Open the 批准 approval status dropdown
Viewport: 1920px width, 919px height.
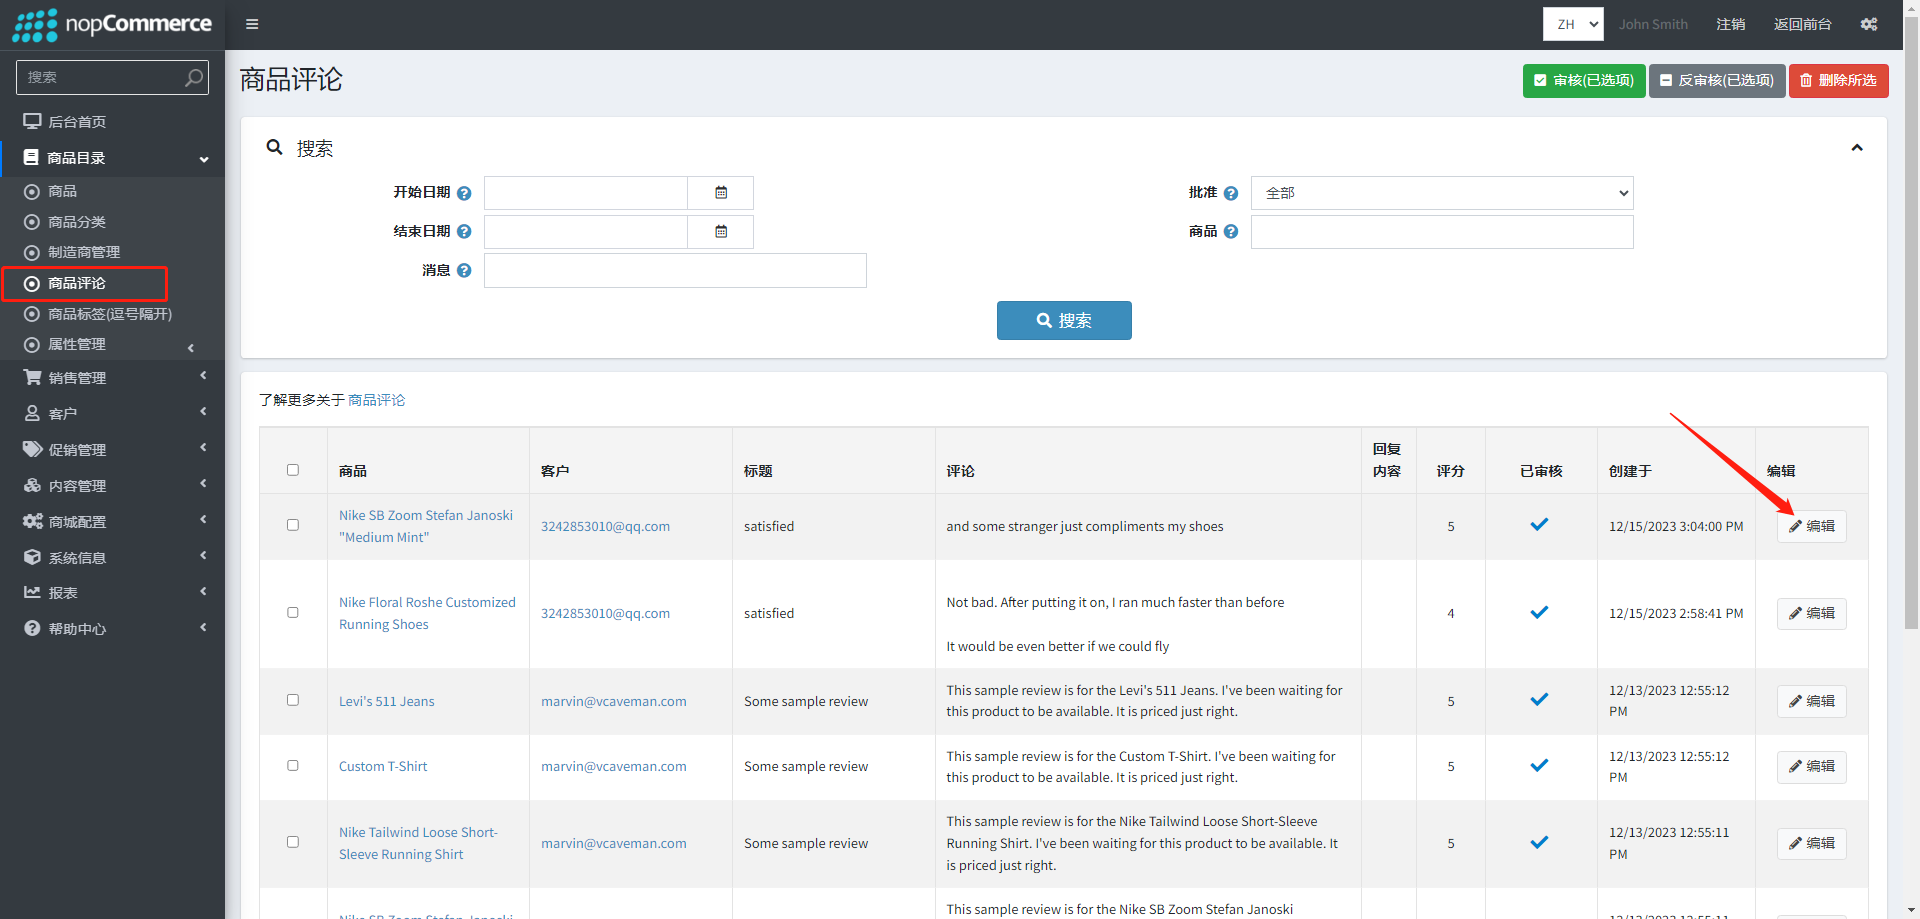point(1441,193)
